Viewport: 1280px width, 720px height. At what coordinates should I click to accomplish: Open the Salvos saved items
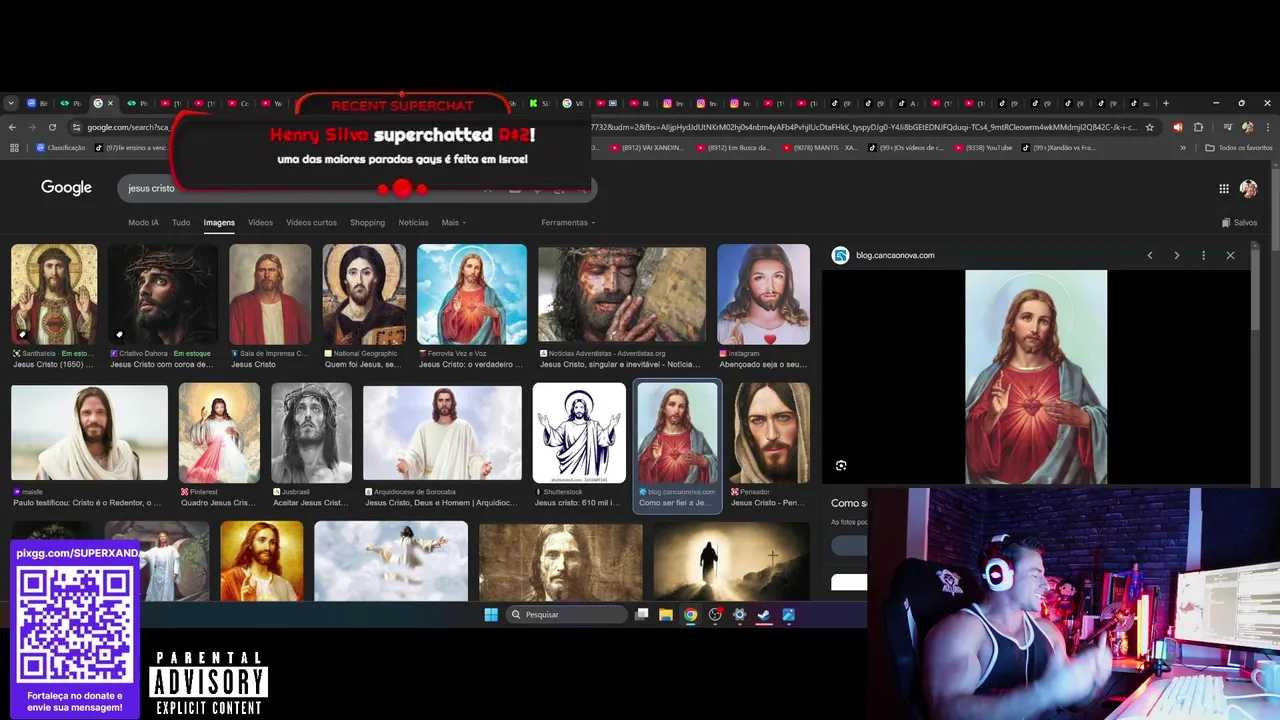point(1240,223)
